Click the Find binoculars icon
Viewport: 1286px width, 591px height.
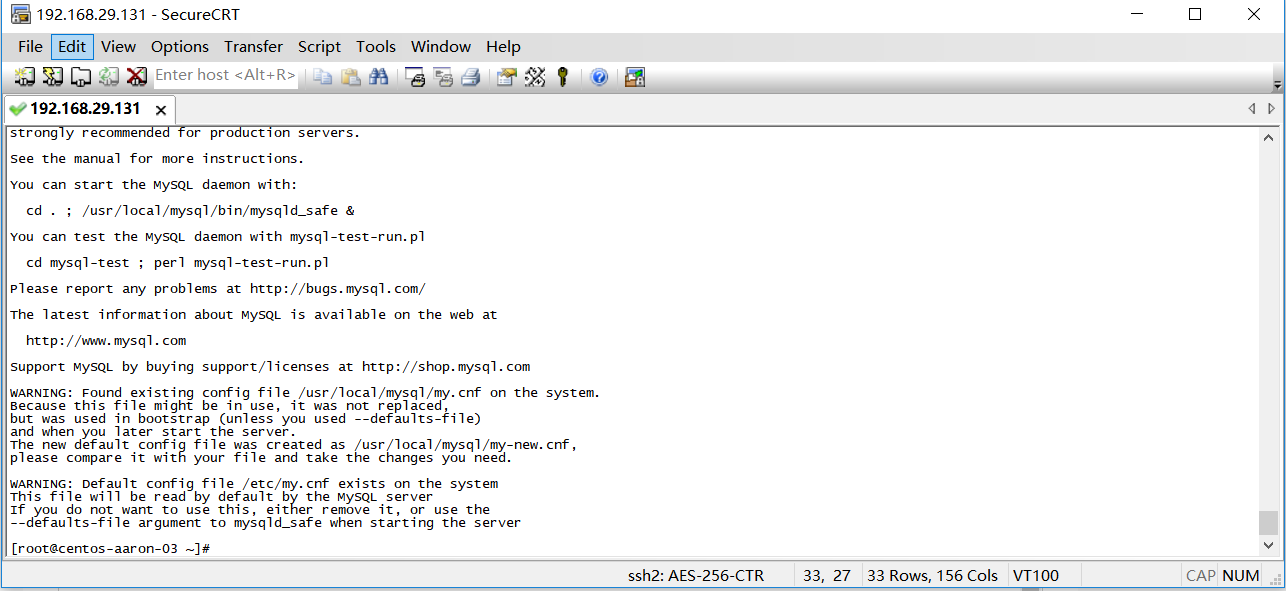pos(378,76)
